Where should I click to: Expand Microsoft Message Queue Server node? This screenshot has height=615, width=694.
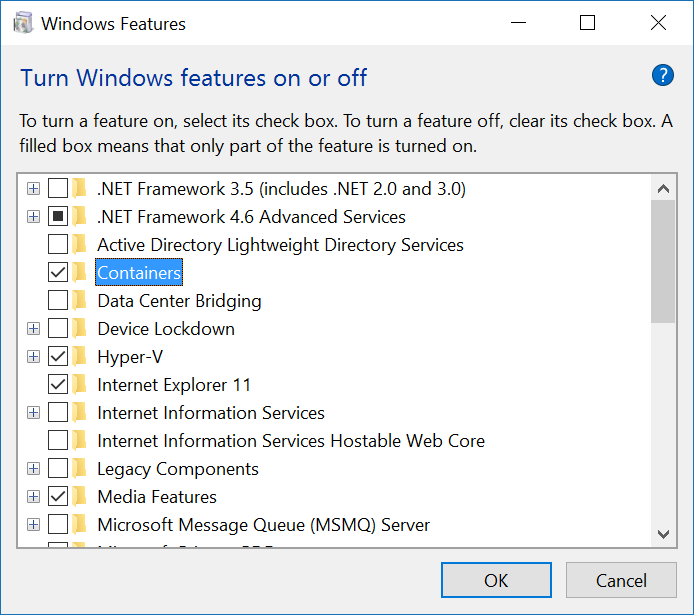click(x=33, y=525)
